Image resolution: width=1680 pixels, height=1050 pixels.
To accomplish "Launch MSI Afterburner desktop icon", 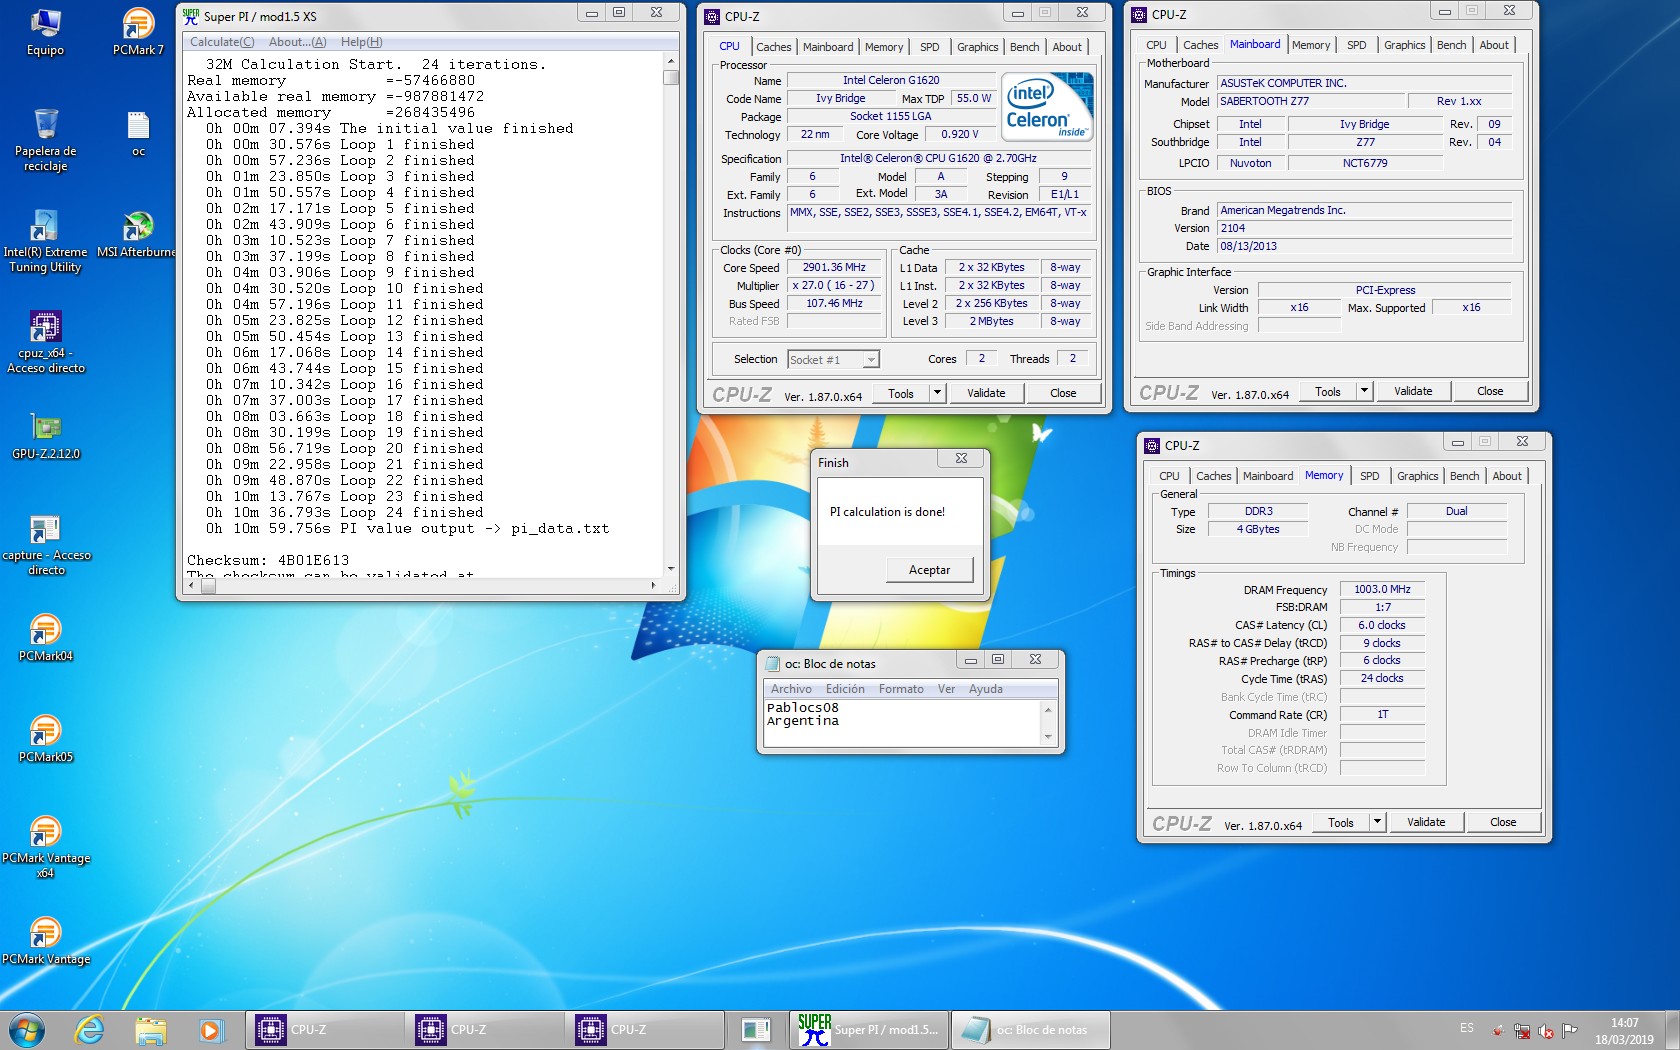I will [138, 235].
